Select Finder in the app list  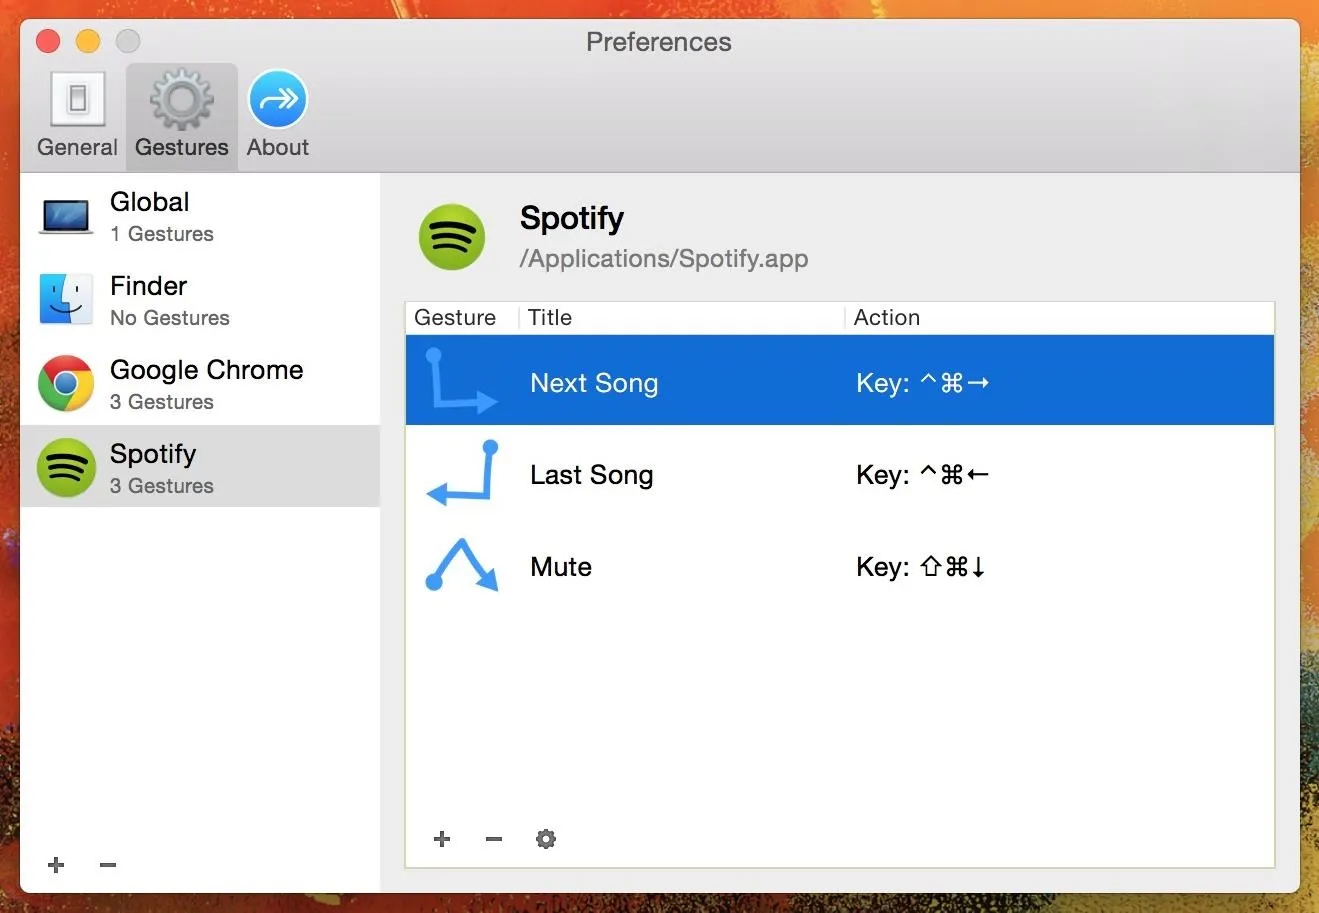click(x=200, y=300)
